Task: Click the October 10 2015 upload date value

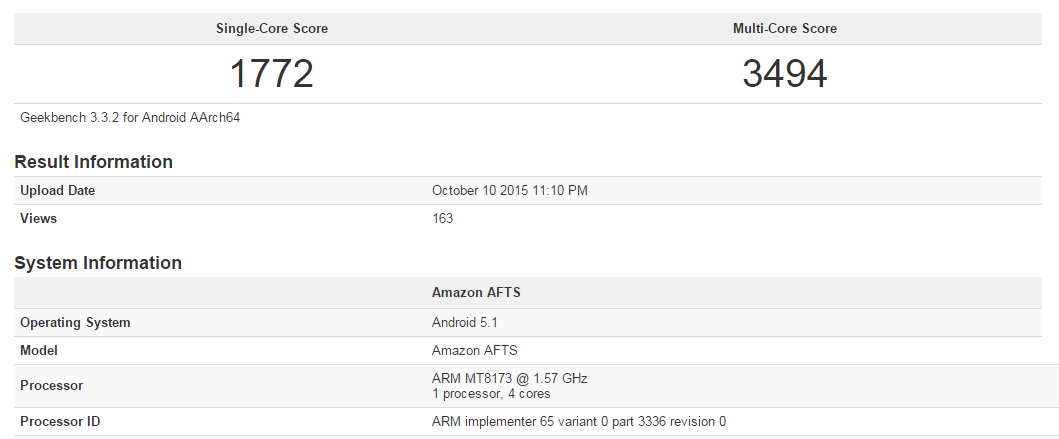Action: point(509,190)
